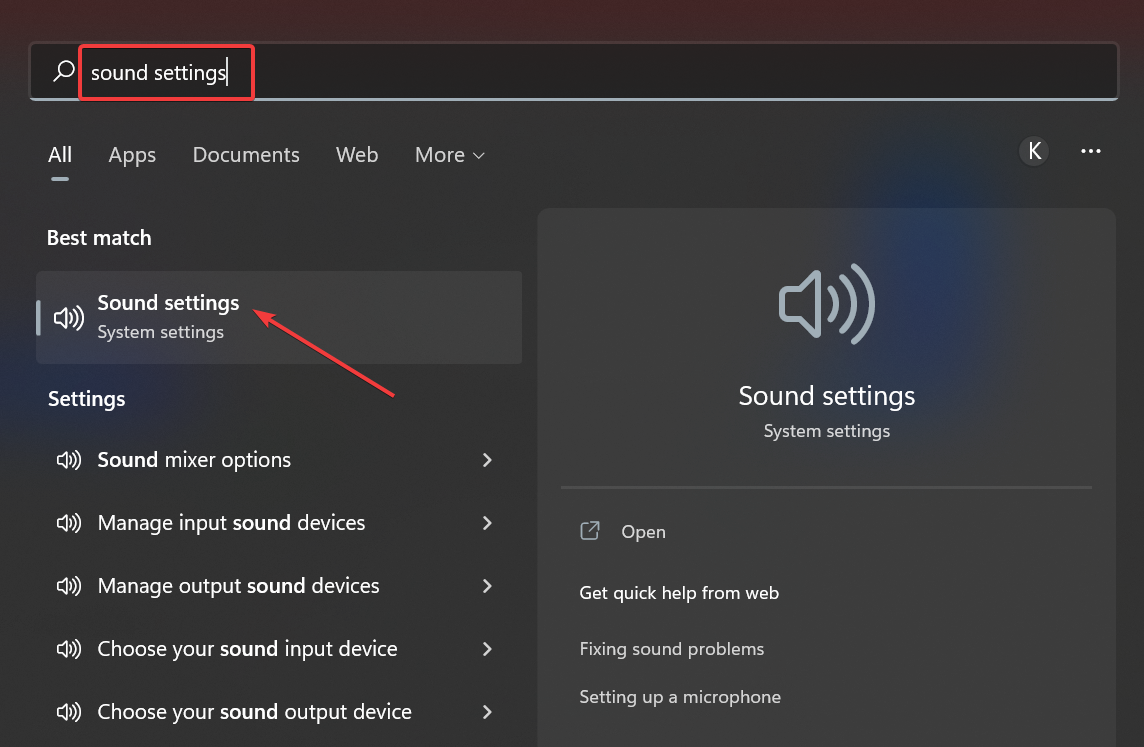Screen dimensions: 1144x747
Task: Select the Web search filter
Action: click(x=357, y=155)
